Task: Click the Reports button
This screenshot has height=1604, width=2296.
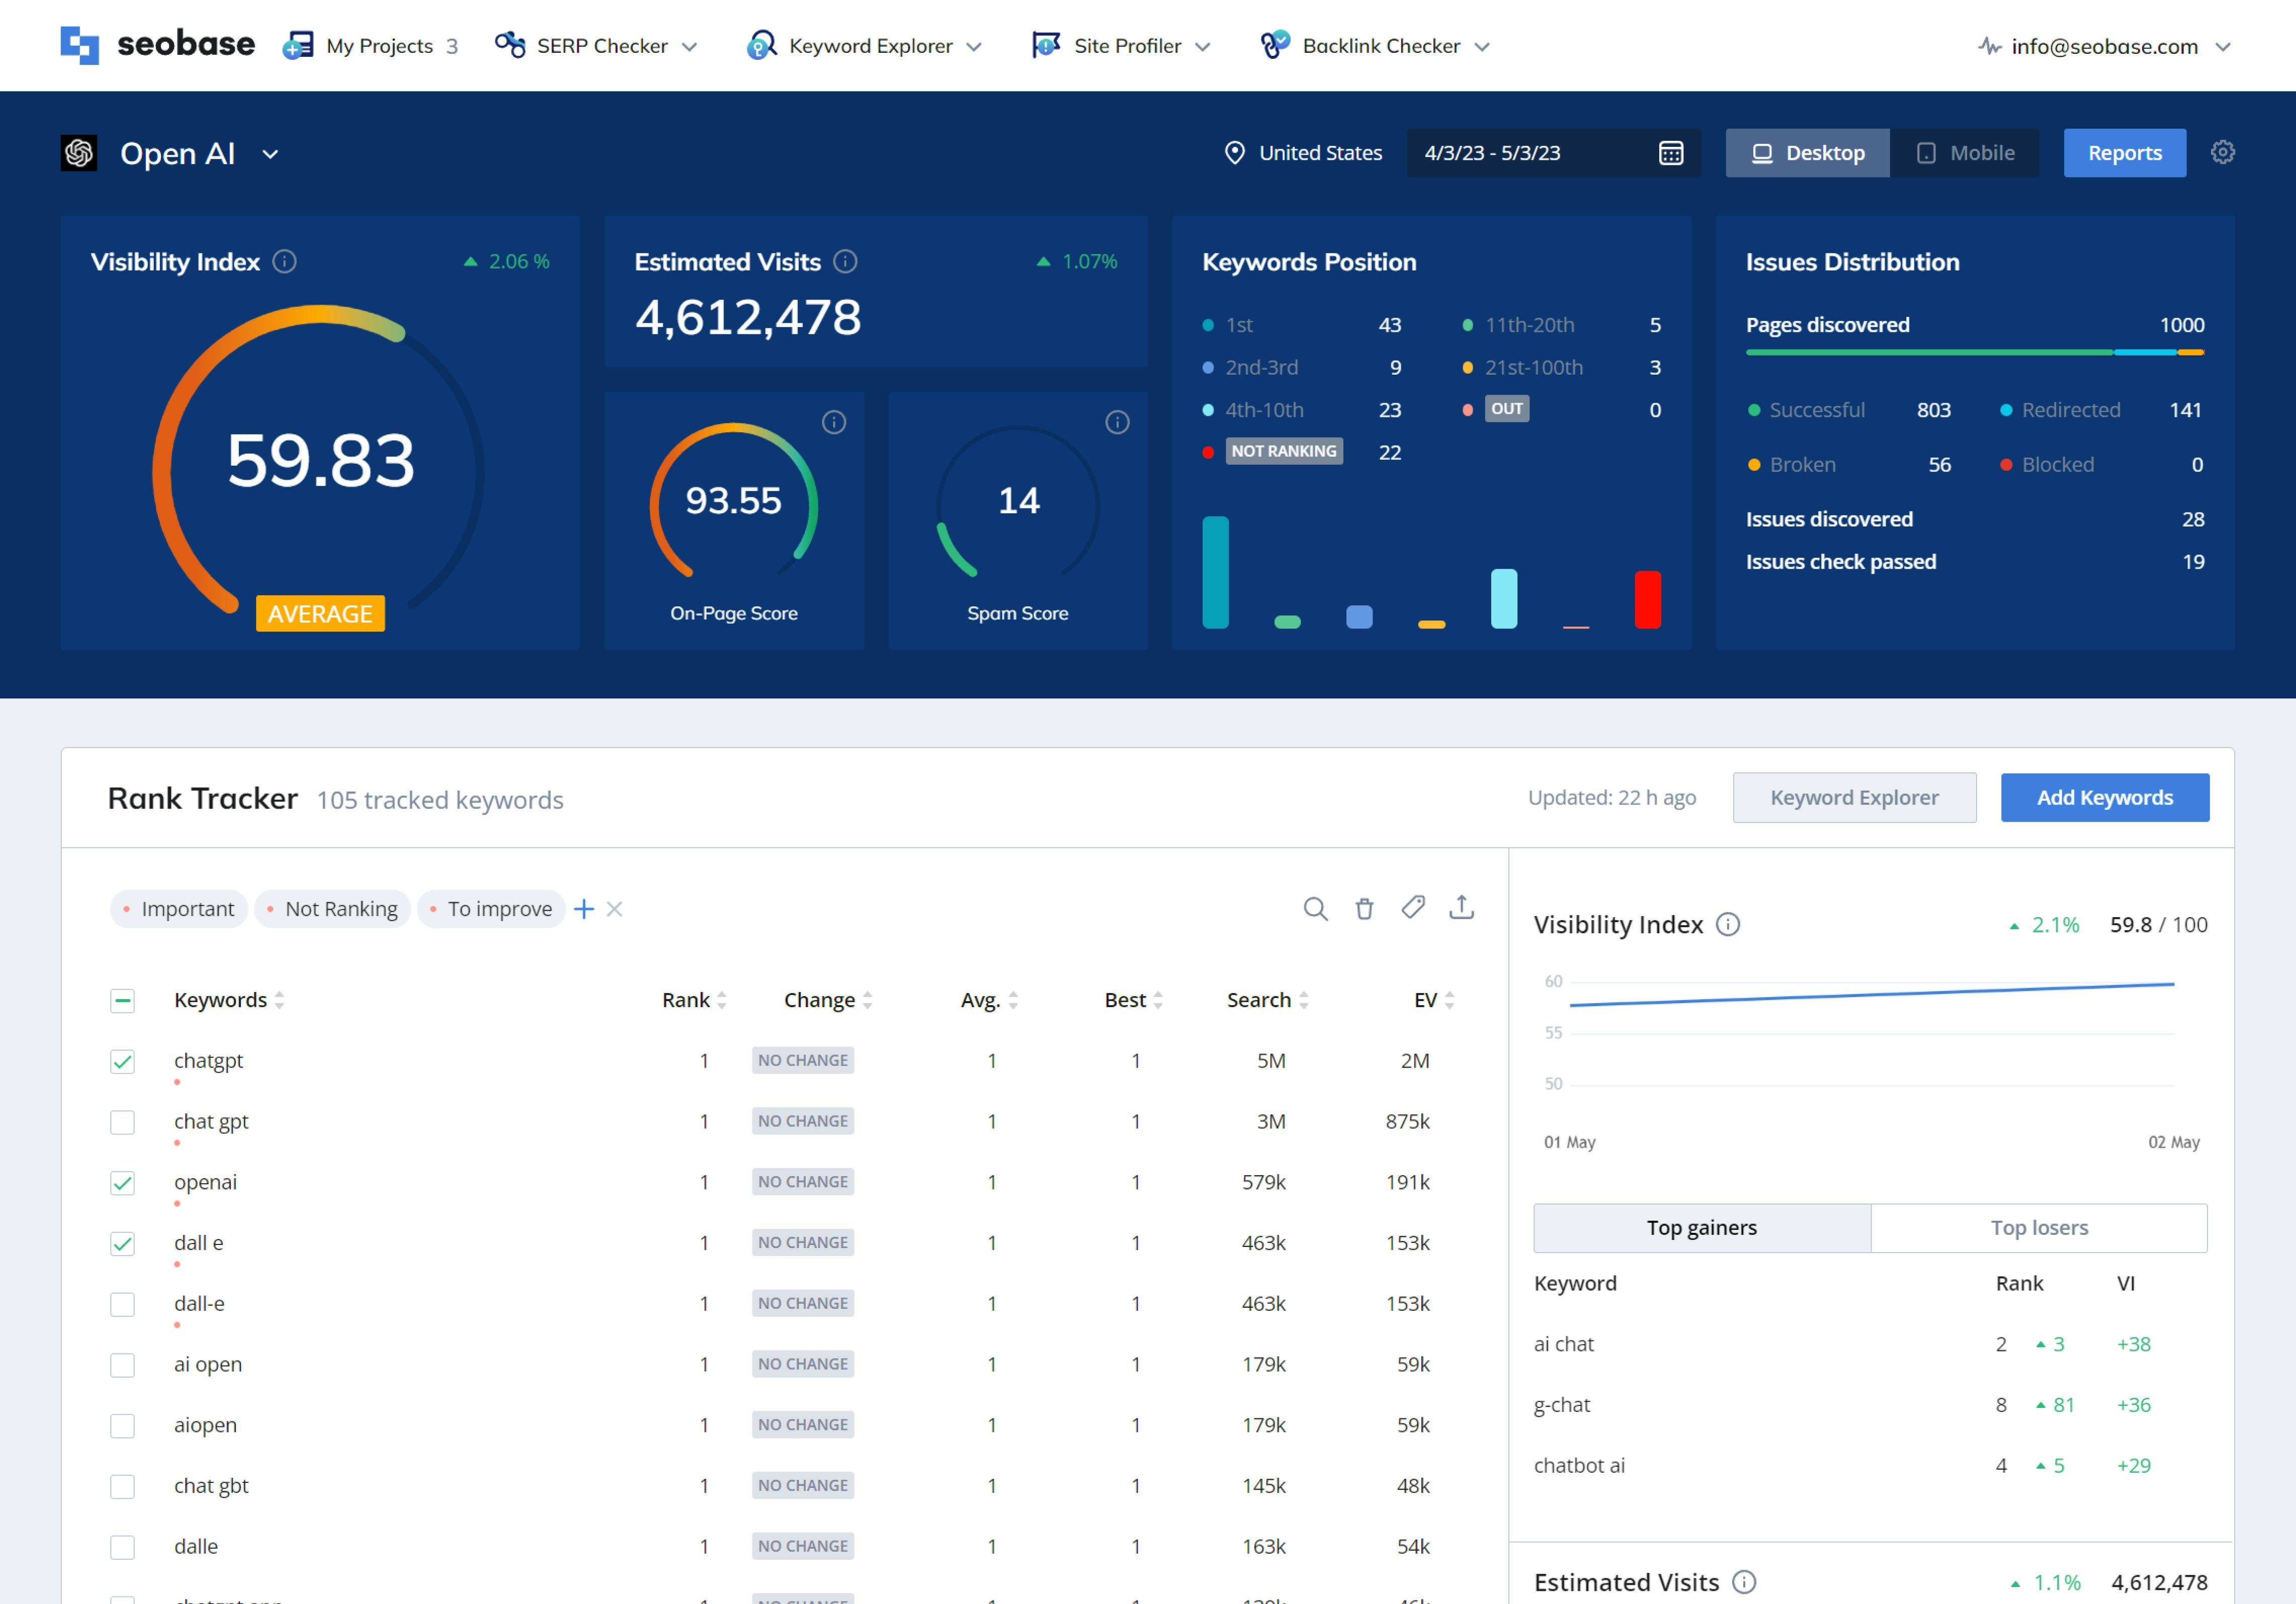Action: tap(2124, 153)
